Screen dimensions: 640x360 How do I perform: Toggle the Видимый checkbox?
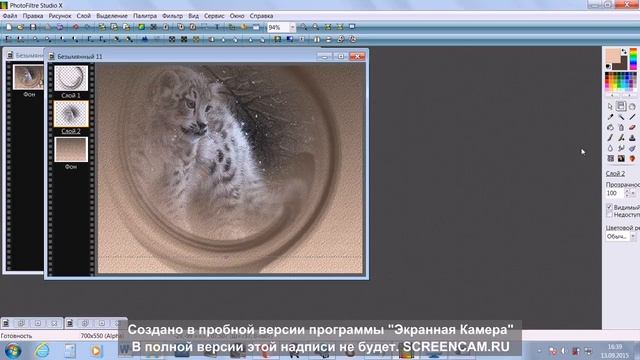pos(610,207)
